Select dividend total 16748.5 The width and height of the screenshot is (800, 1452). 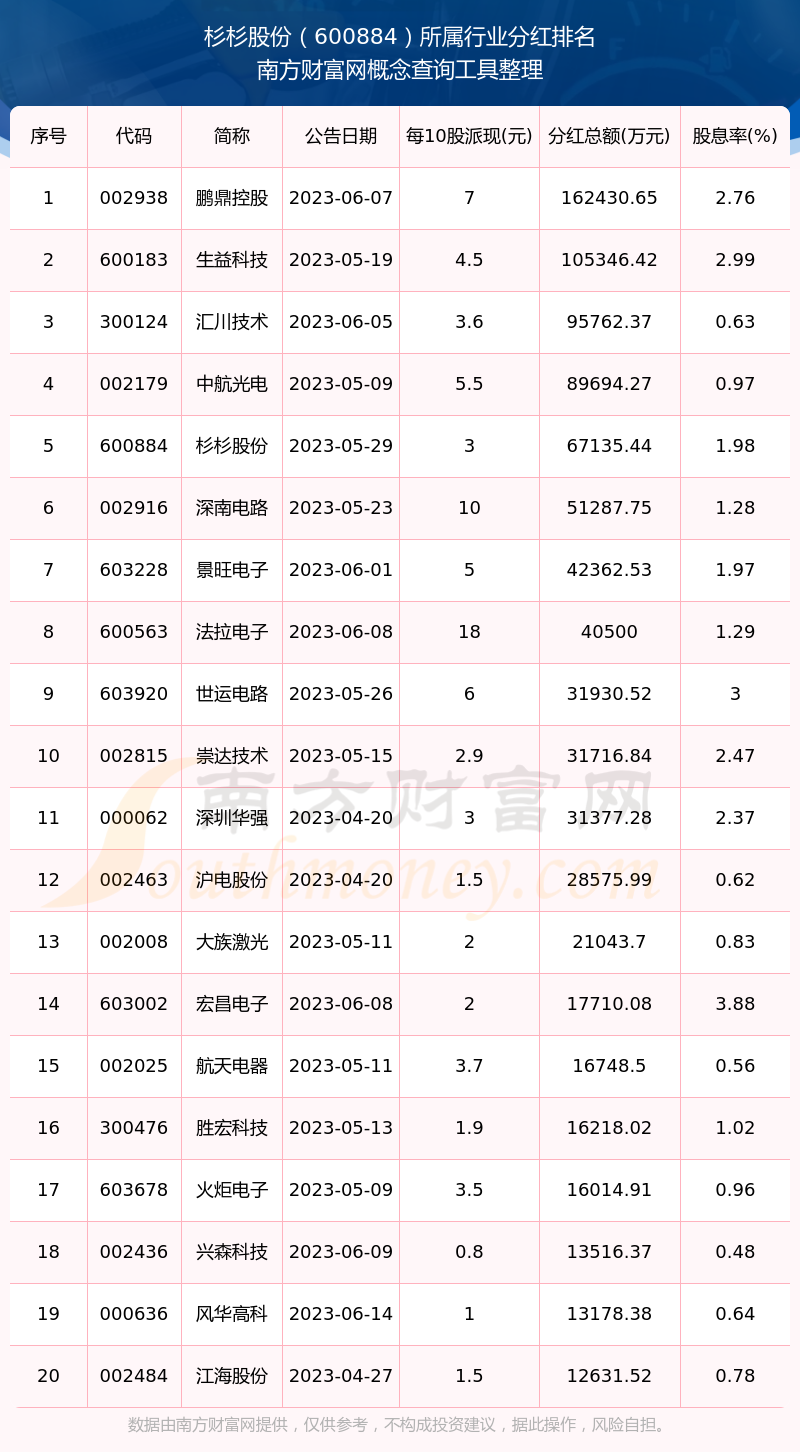tap(609, 1066)
